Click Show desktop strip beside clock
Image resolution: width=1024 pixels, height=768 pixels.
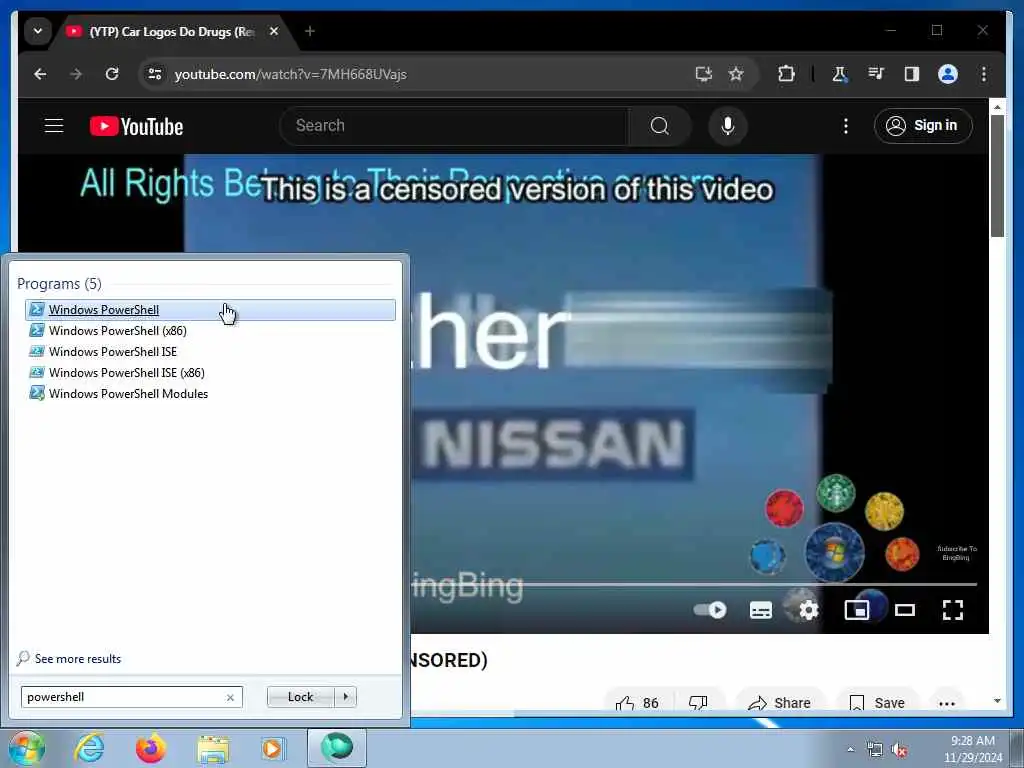1016,749
